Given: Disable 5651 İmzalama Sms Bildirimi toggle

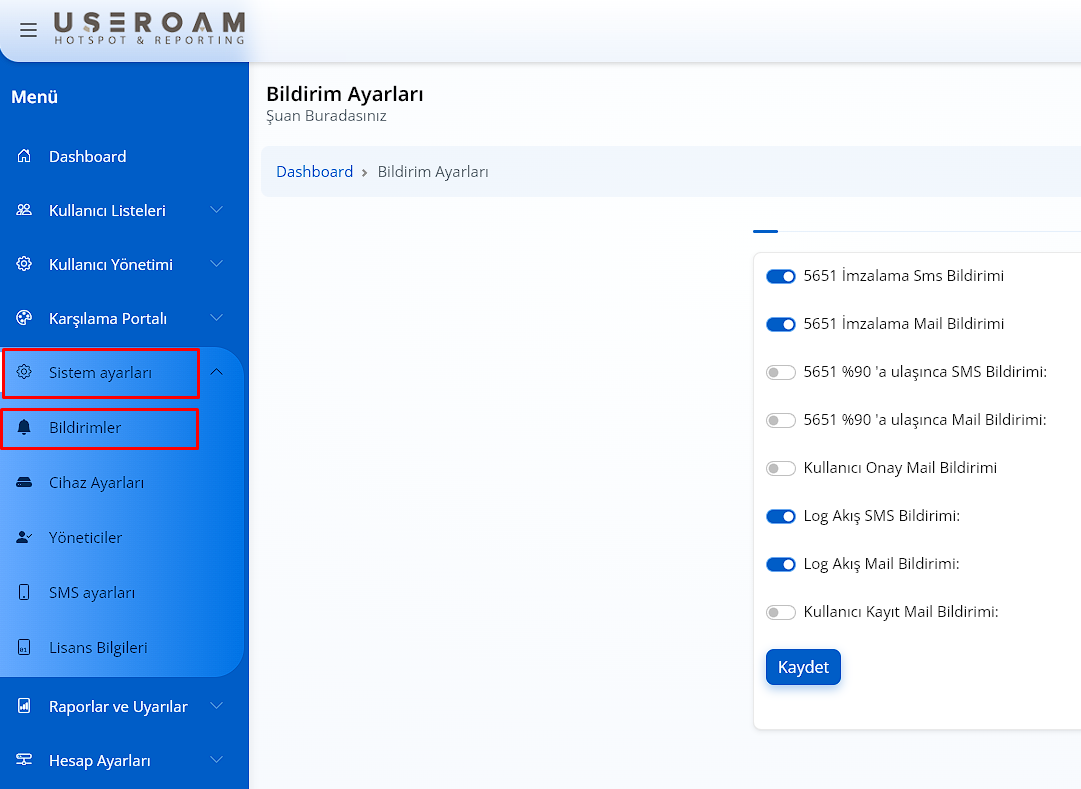Looking at the screenshot, I should (780, 276).
